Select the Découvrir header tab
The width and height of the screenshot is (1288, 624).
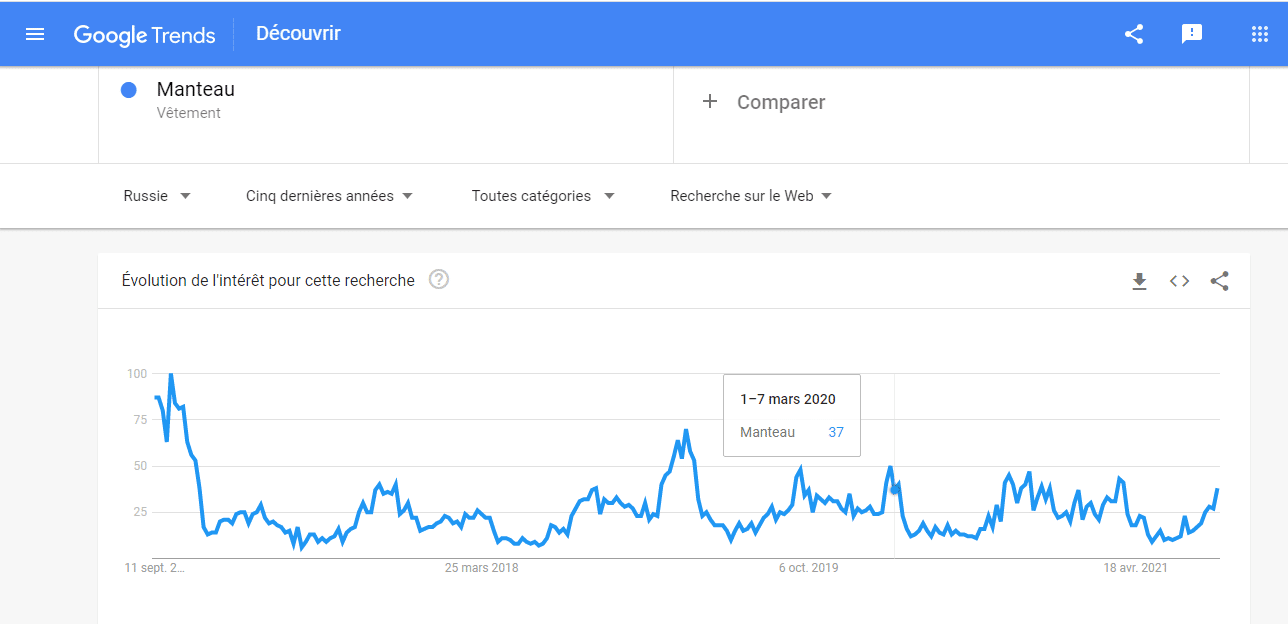(x=298, y=34)
